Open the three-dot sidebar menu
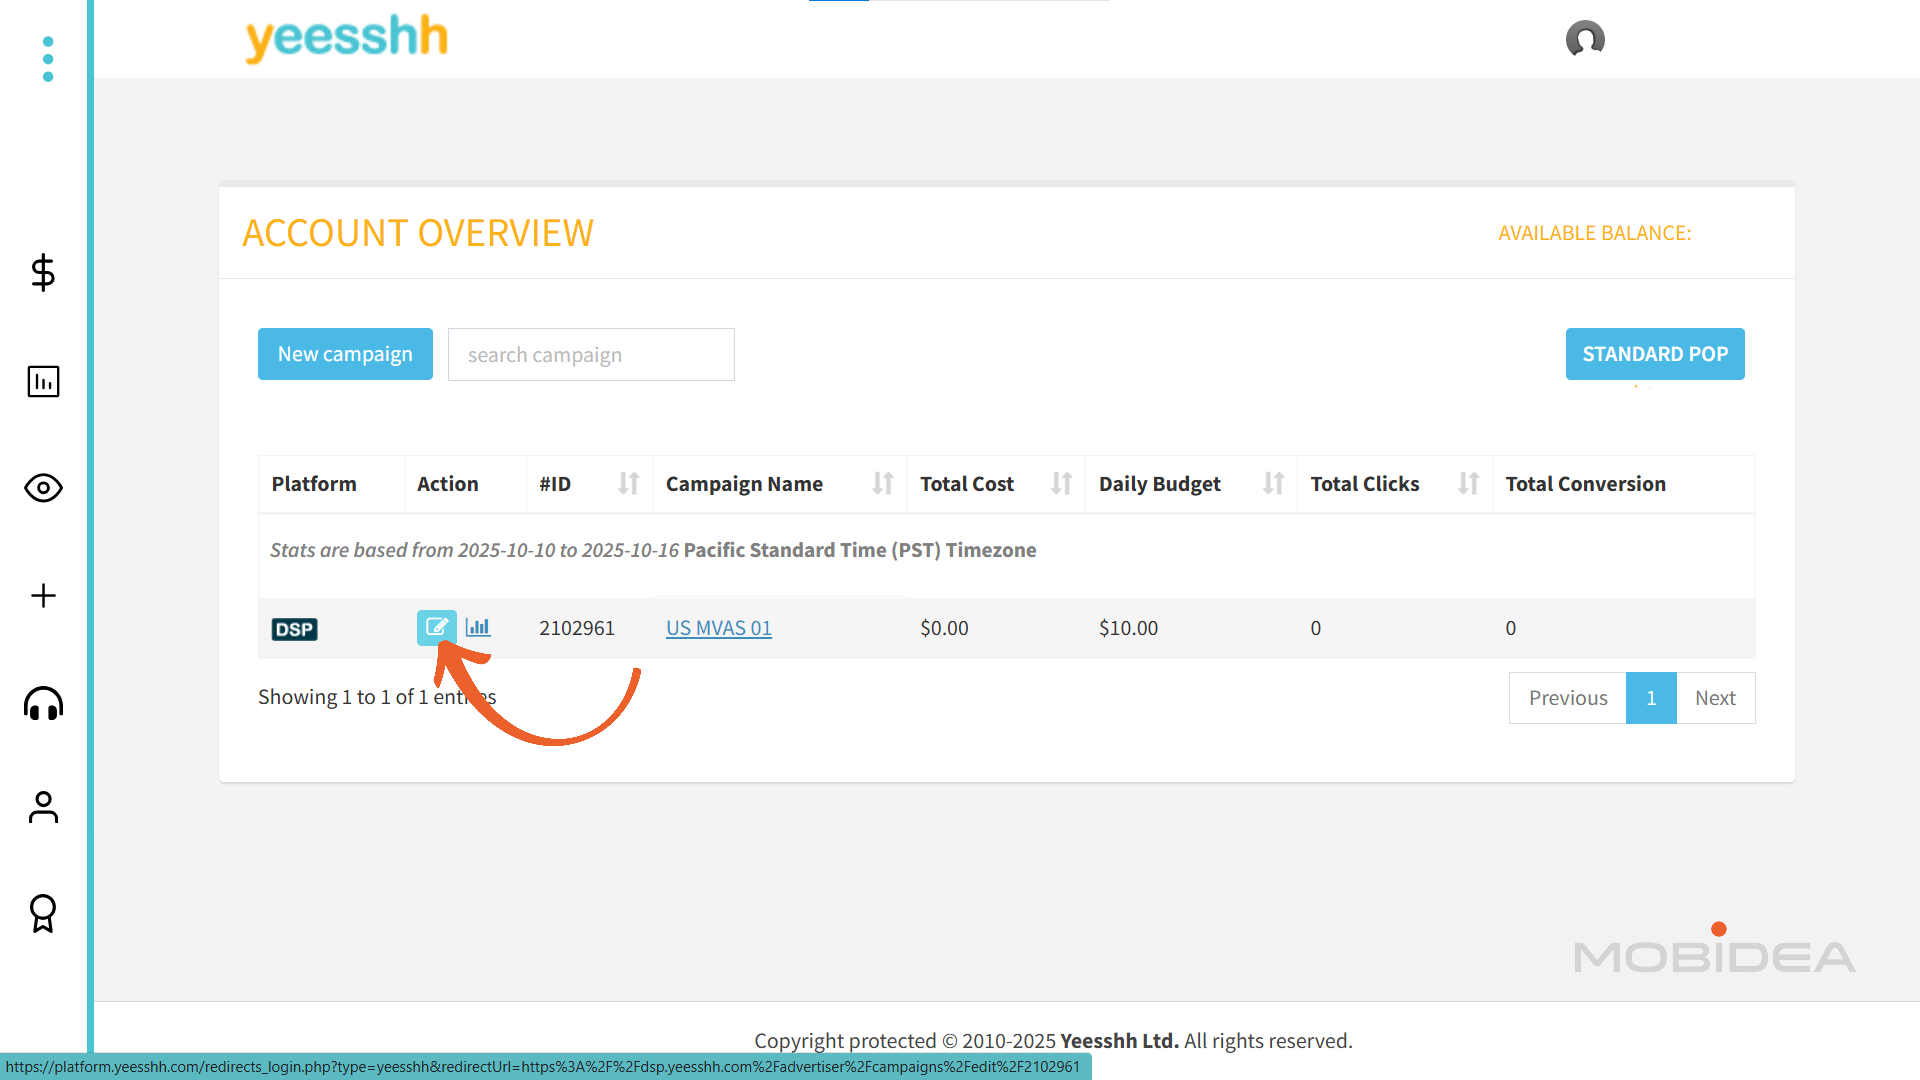 click(x=47, y=59)
